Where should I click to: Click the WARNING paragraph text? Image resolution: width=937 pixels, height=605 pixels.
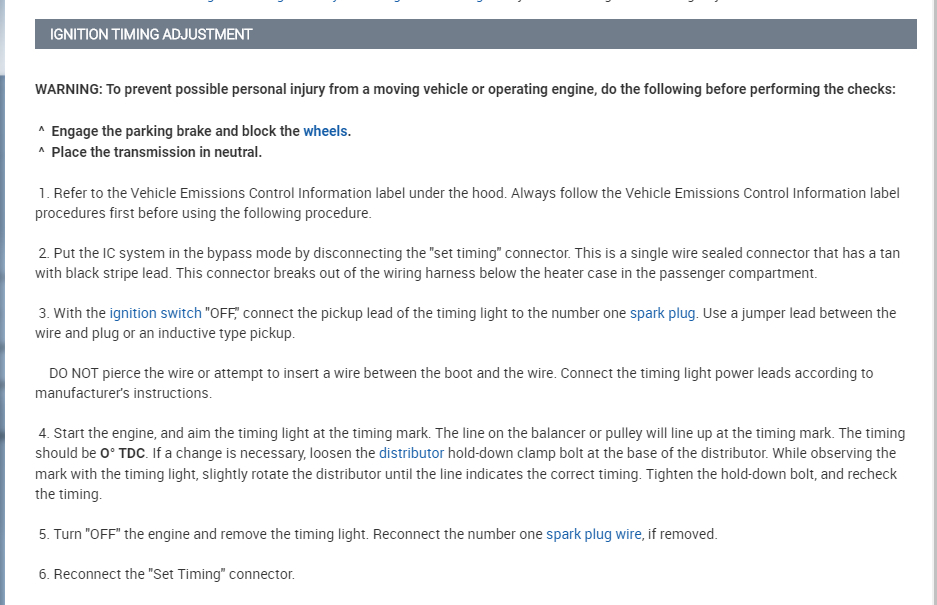point(465,89)
